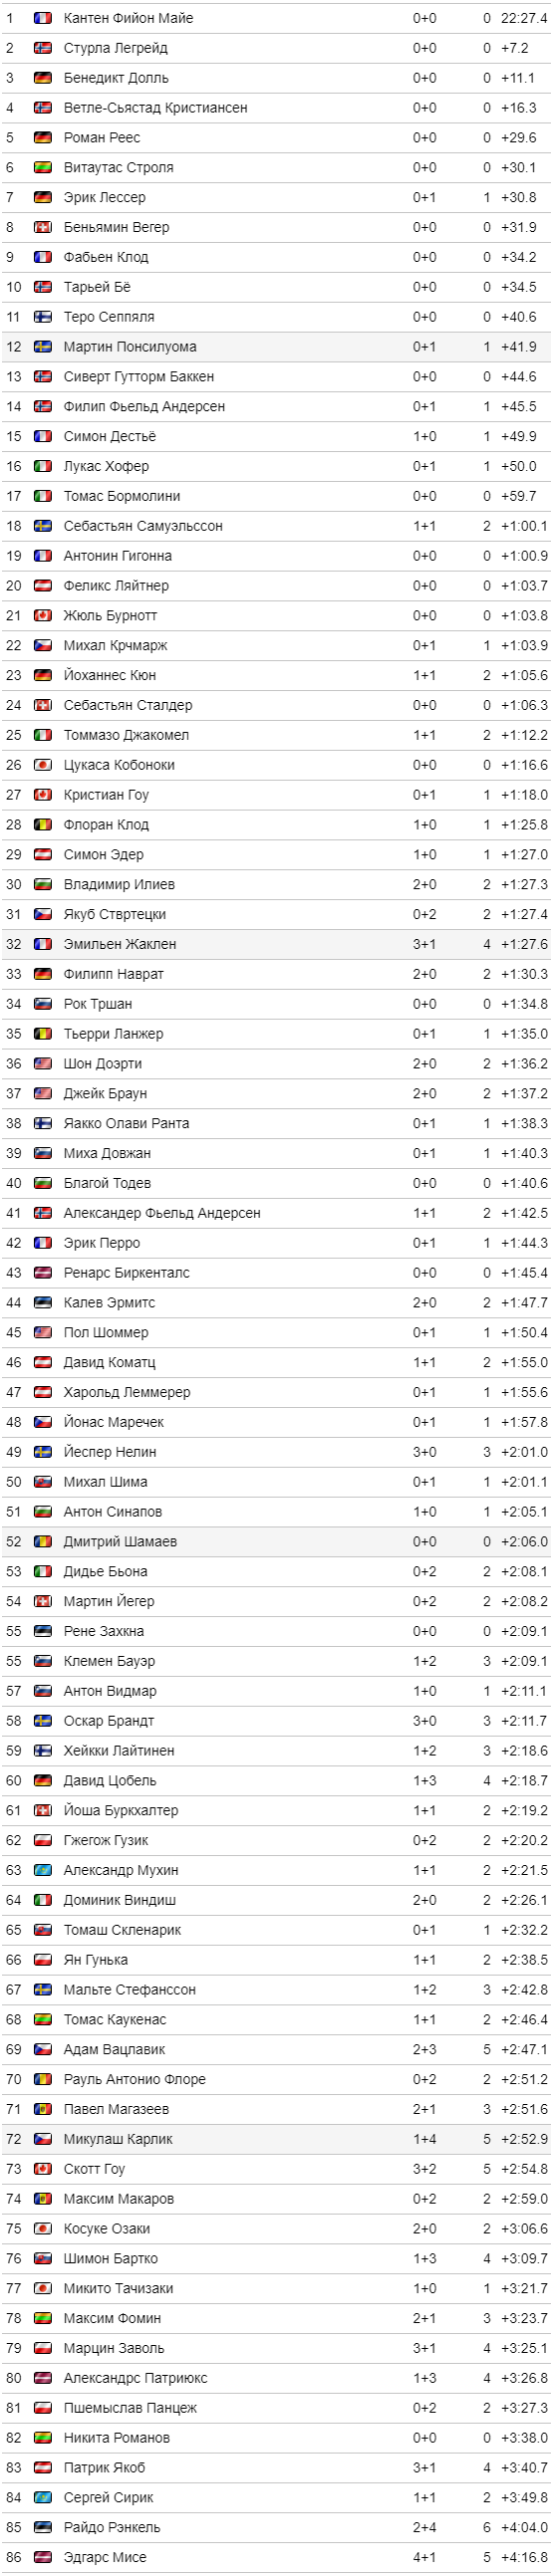The width and height of the screenshot is (551, 2576).
Task: Click the Swiss flag beside Беньямин Вегер
Action: pyautogui.click(x=43, y=227)
